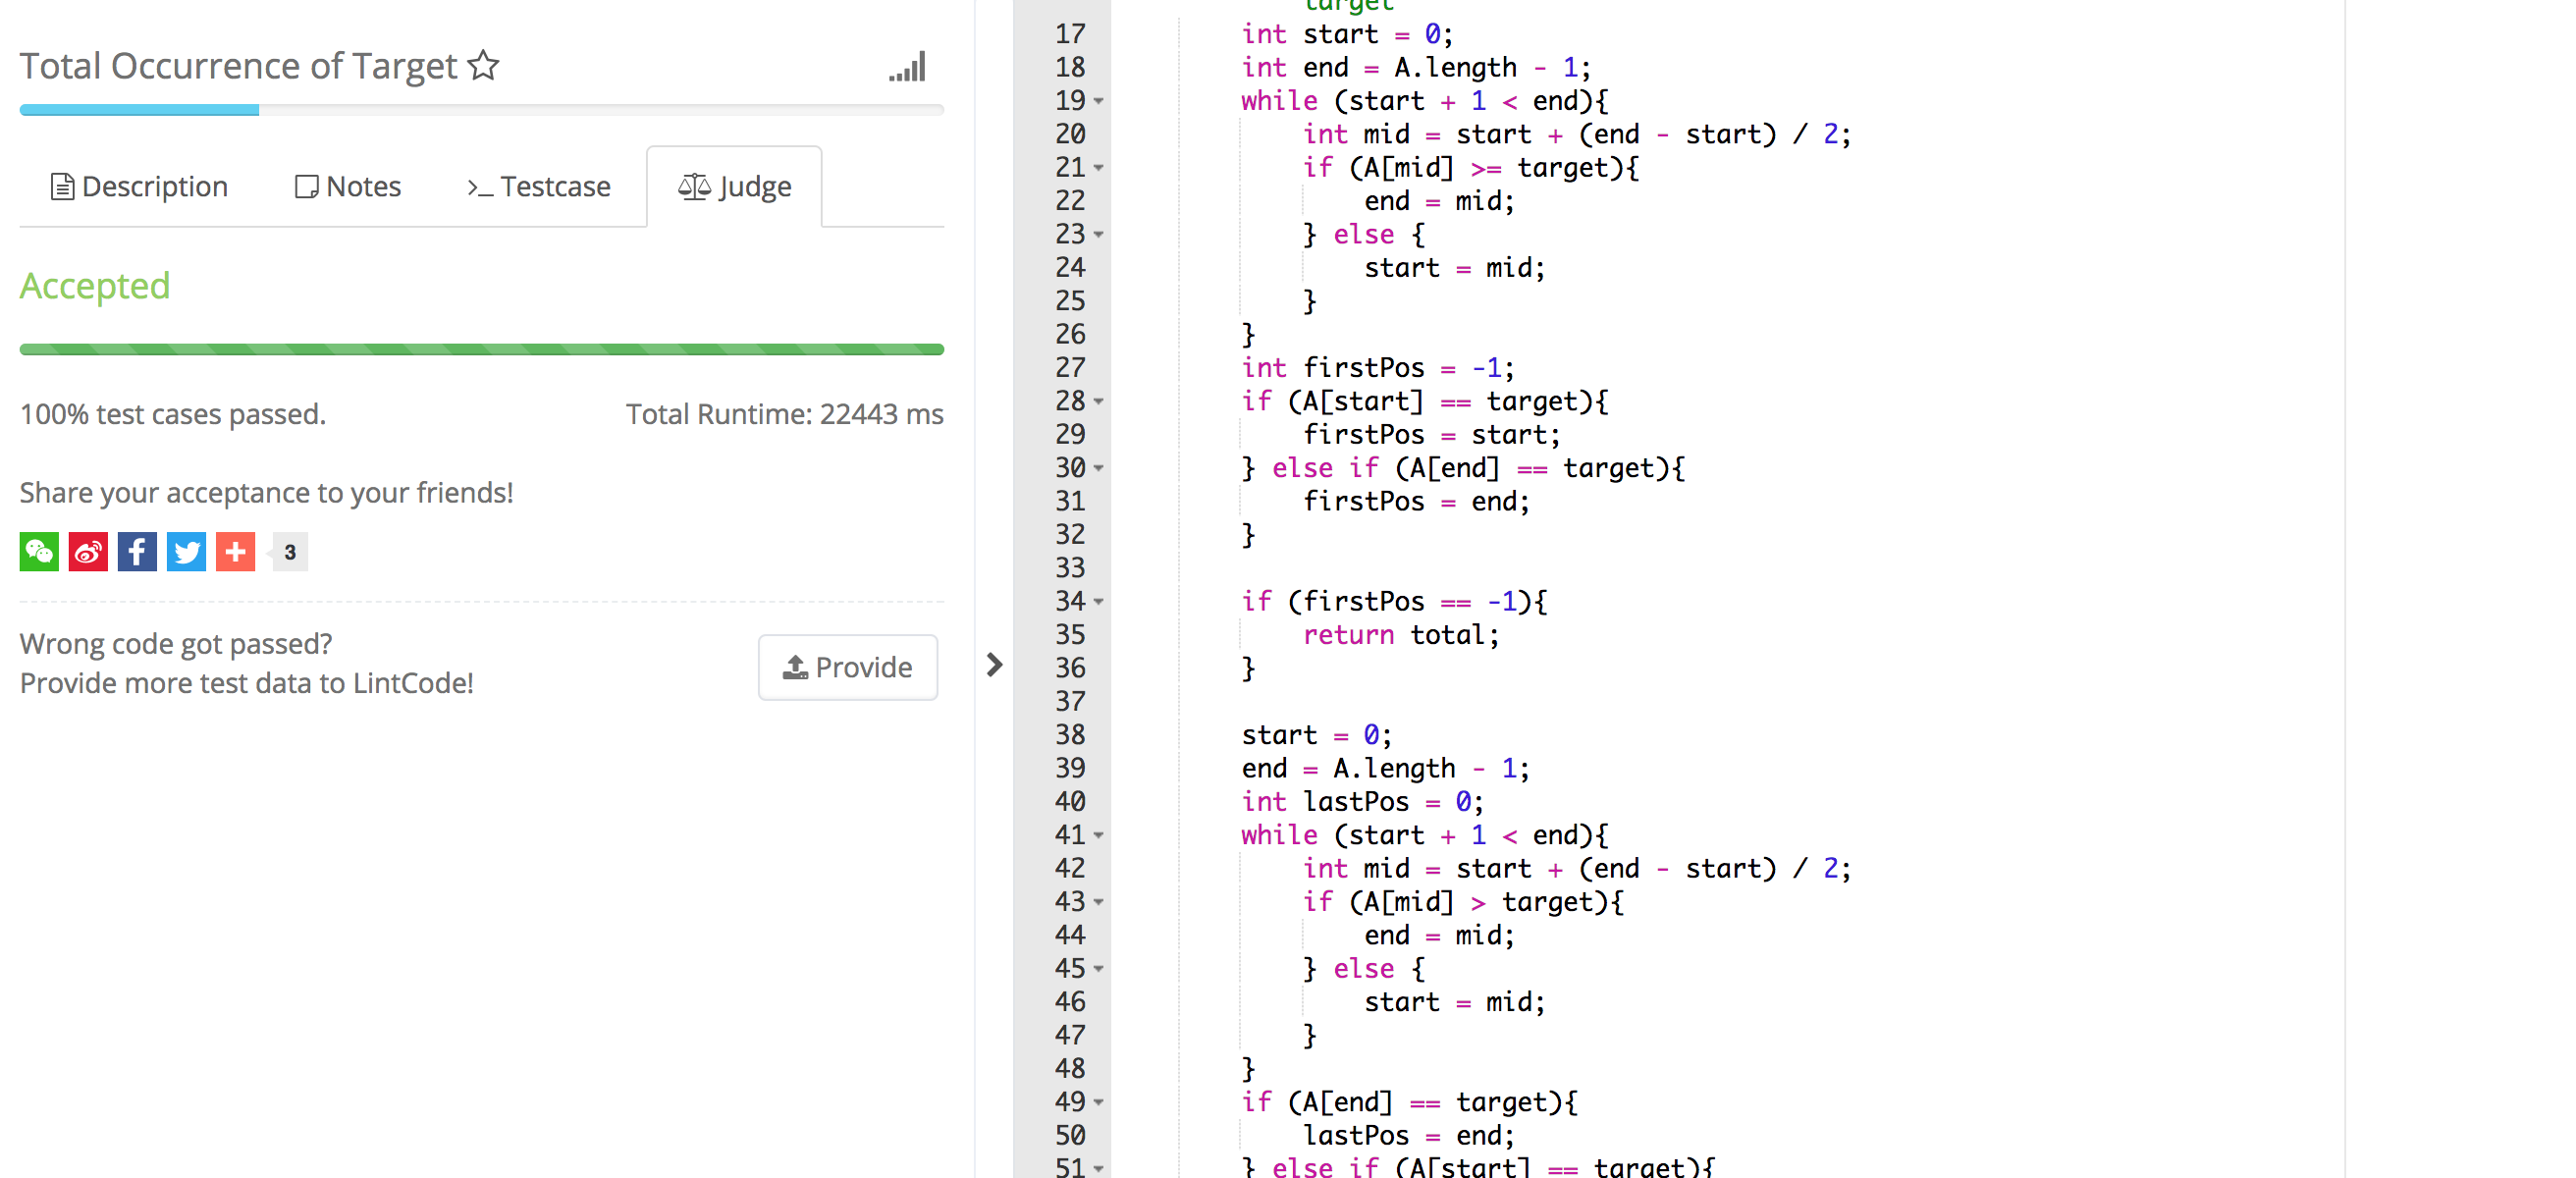The height and width of the screenshot is (1178, 2576).
Task: Click 'Wrong code got passed?' text
Action: click(176, 644)
